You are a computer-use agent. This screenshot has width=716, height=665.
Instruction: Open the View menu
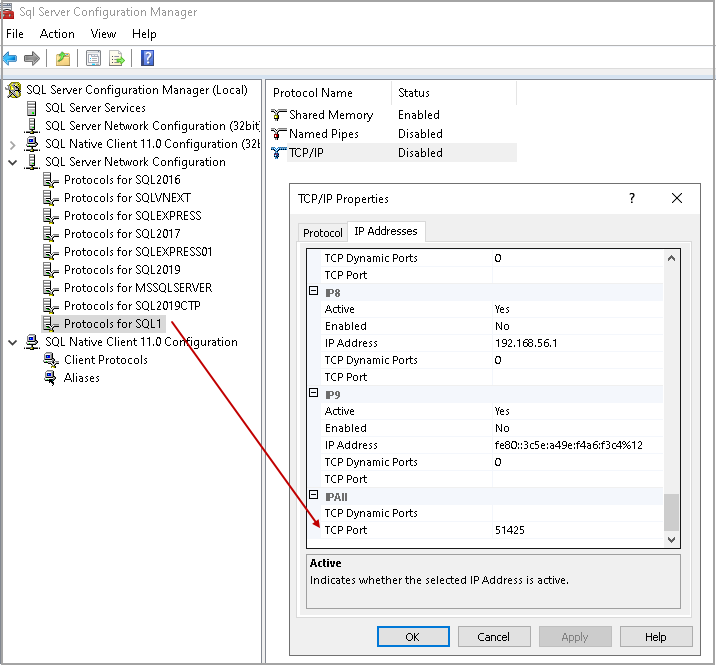tap(103, 34)
